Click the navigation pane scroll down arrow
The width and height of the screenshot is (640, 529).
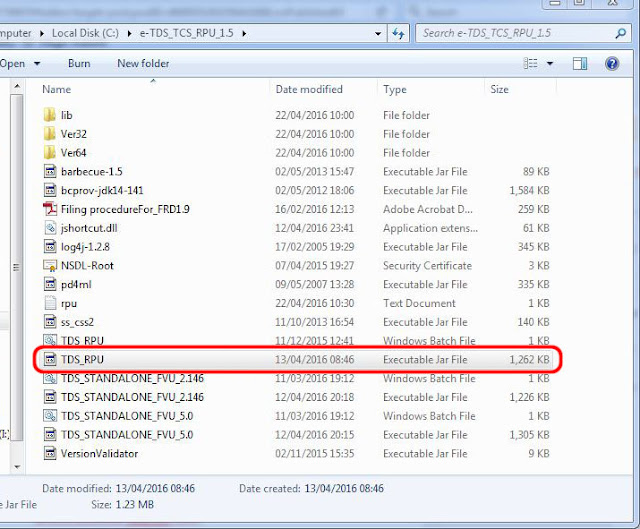click(x=17, y=466)
